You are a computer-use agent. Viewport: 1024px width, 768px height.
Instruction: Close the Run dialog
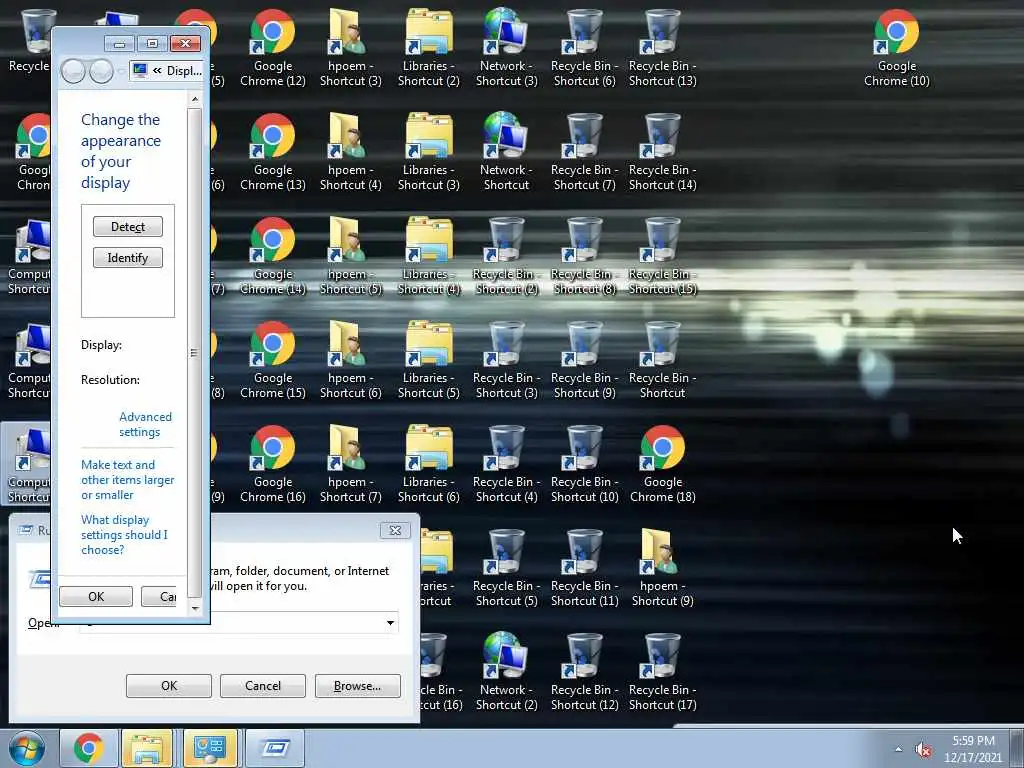point(395,530)
